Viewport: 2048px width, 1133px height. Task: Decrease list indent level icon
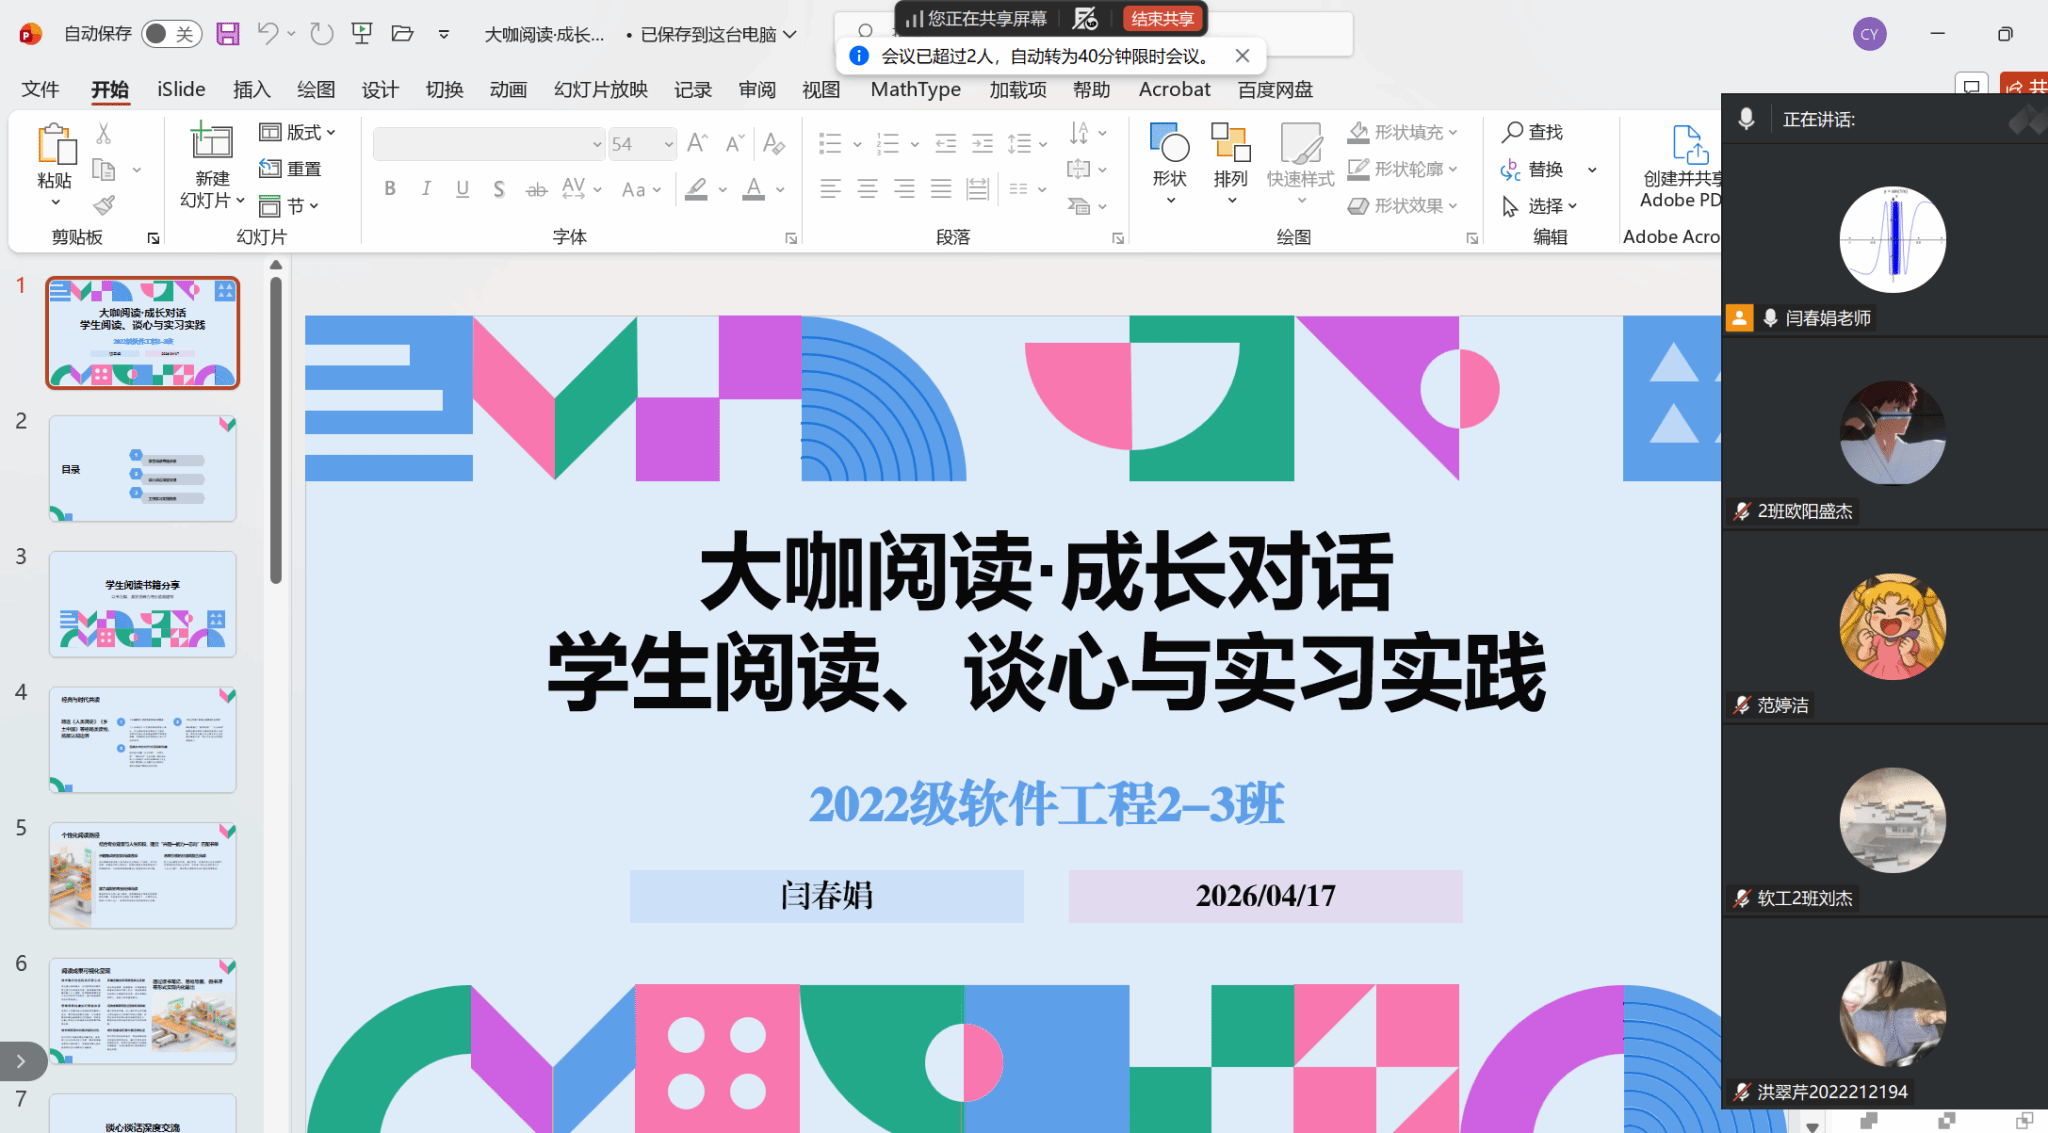[946, 144]
